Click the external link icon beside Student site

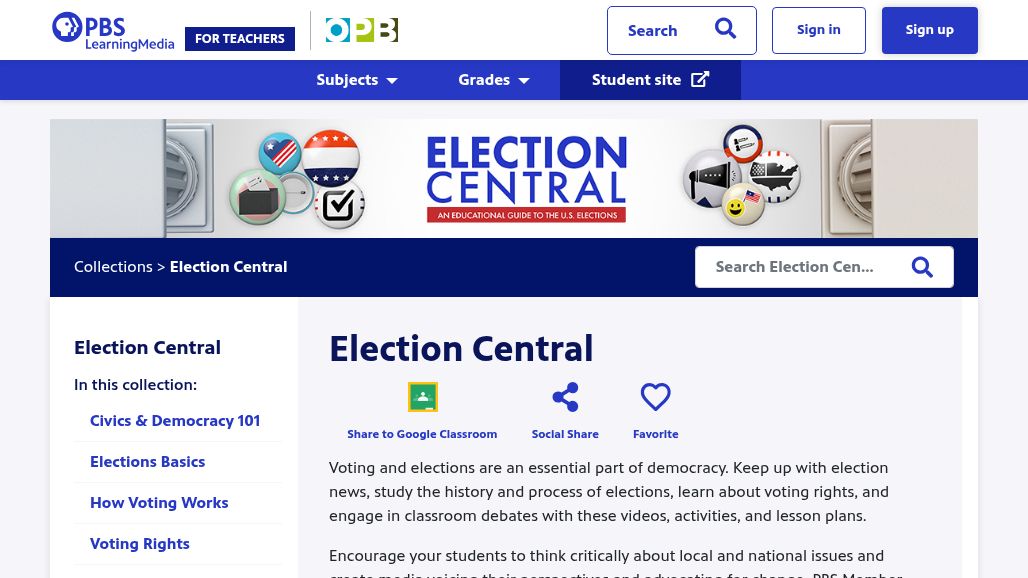700,79
